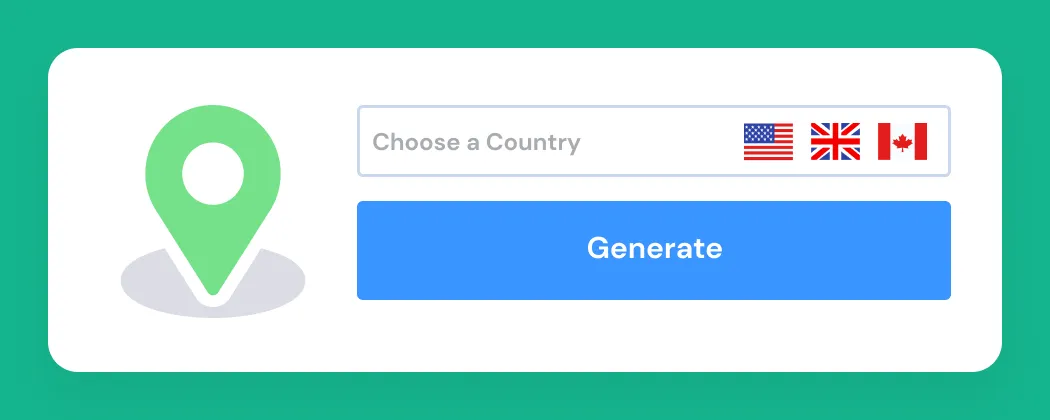Open the Choose a Country selector

tap(654, 141)
